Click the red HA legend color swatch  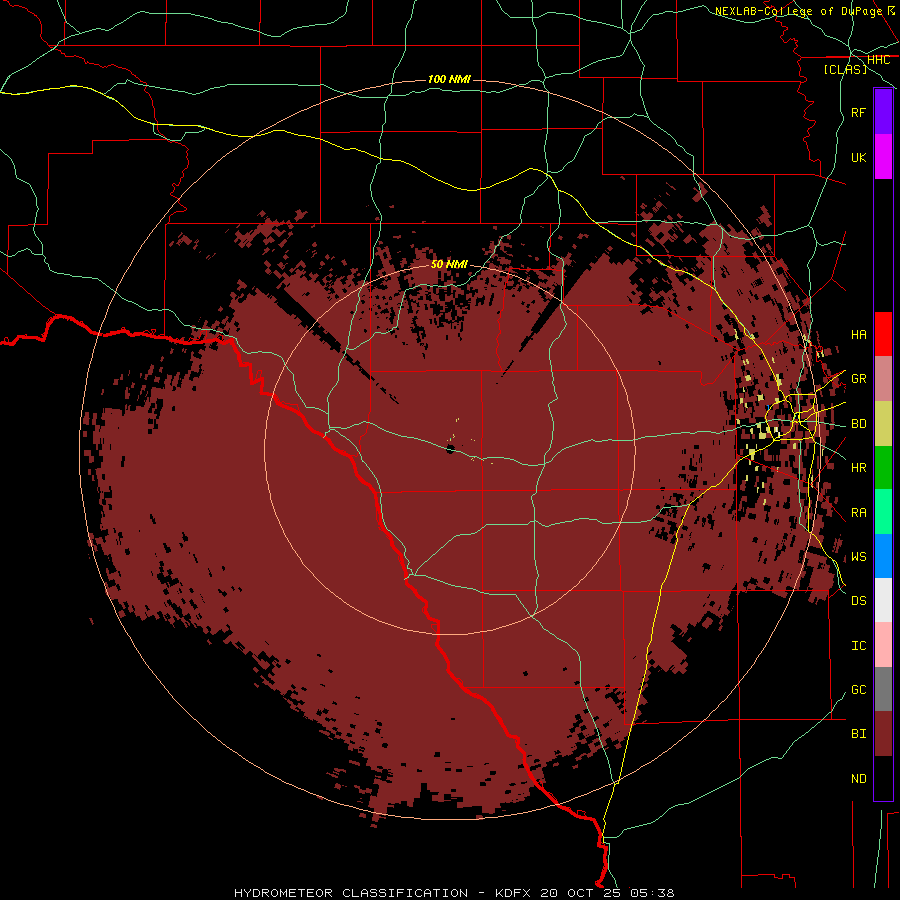(x=883, y=334)
